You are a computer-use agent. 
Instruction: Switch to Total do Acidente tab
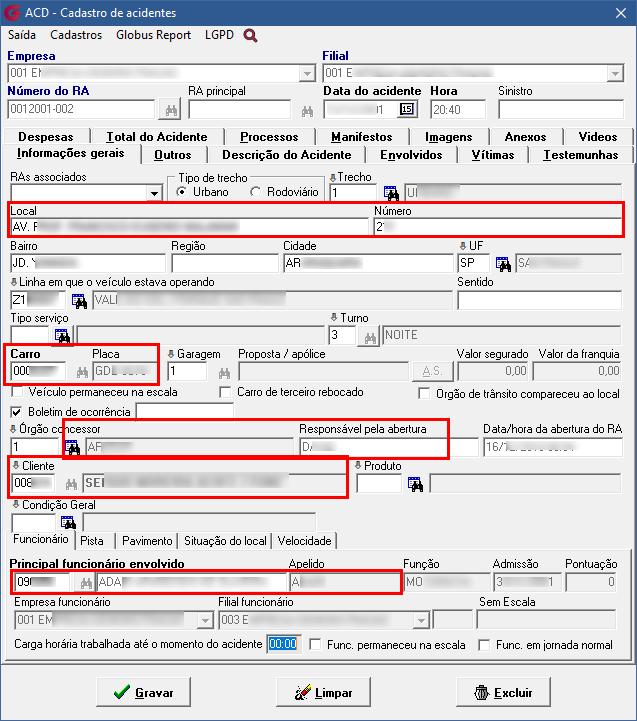tap(157, 137)
